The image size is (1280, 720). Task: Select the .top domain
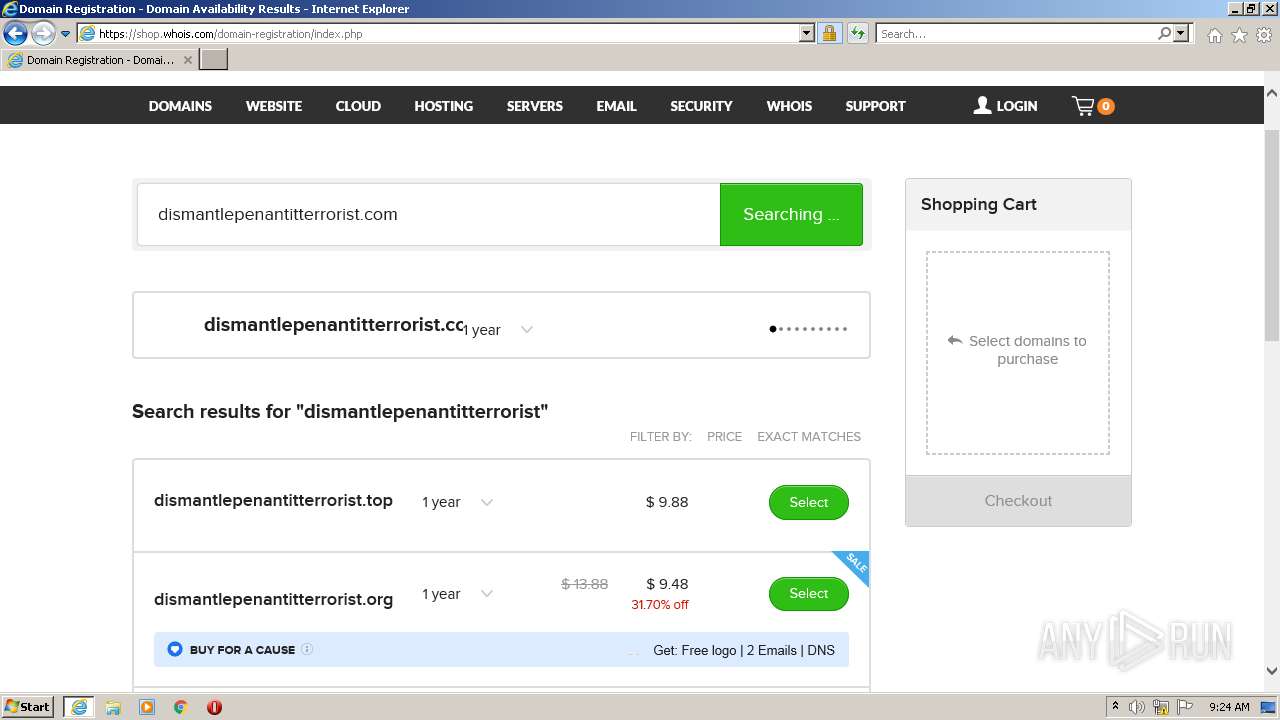(x=808, y=502)
